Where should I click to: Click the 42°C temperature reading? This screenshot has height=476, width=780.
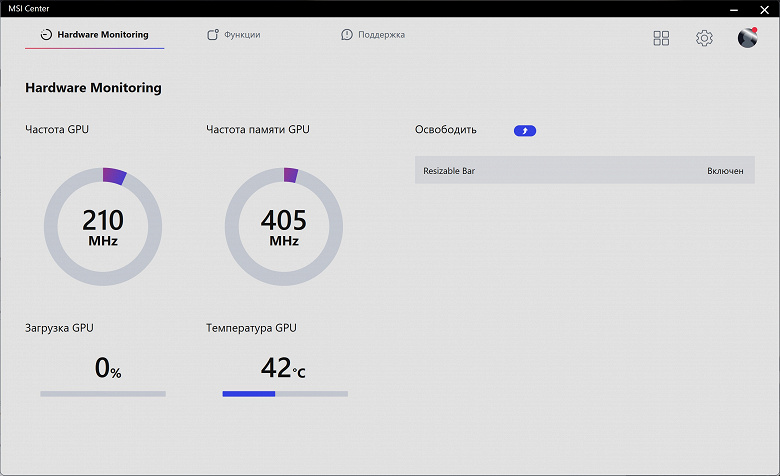click(283, 369)
